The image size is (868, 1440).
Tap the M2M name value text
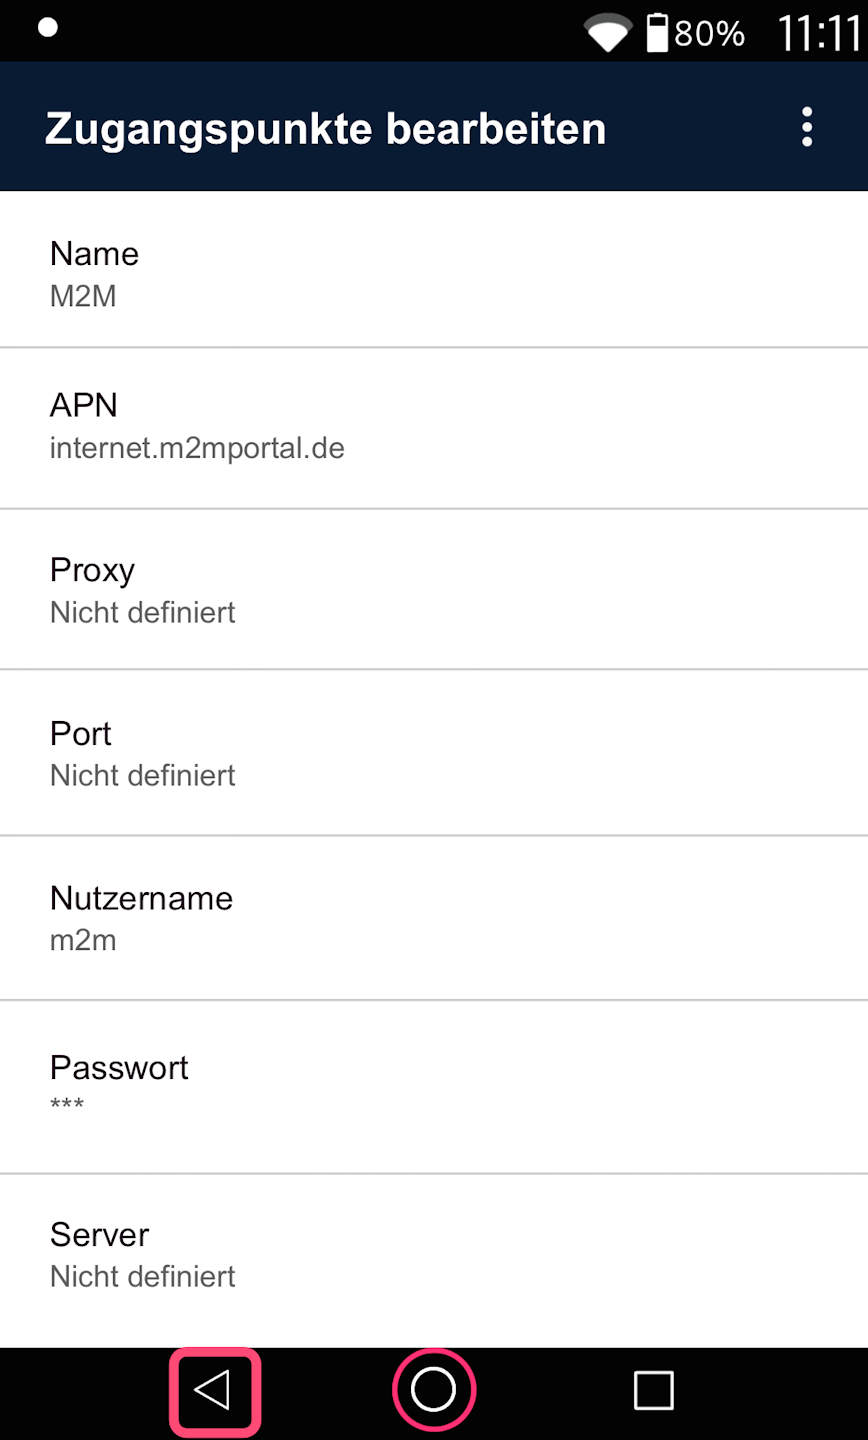point(83,296)
